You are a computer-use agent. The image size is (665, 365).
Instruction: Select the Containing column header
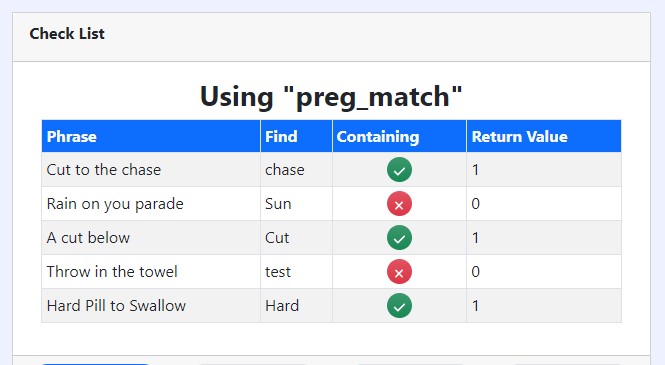(400, 137)
